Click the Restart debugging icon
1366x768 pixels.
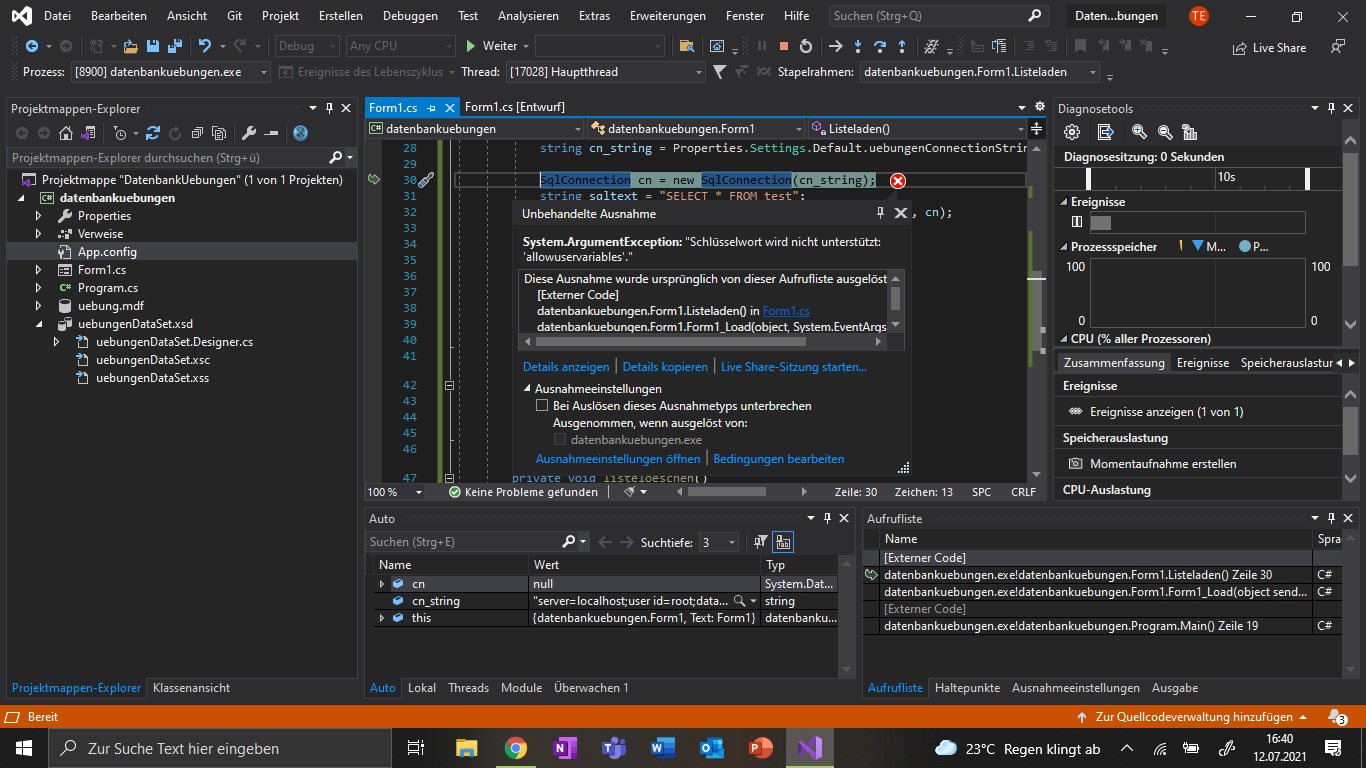pyautogui.click(x=806, y=46)
